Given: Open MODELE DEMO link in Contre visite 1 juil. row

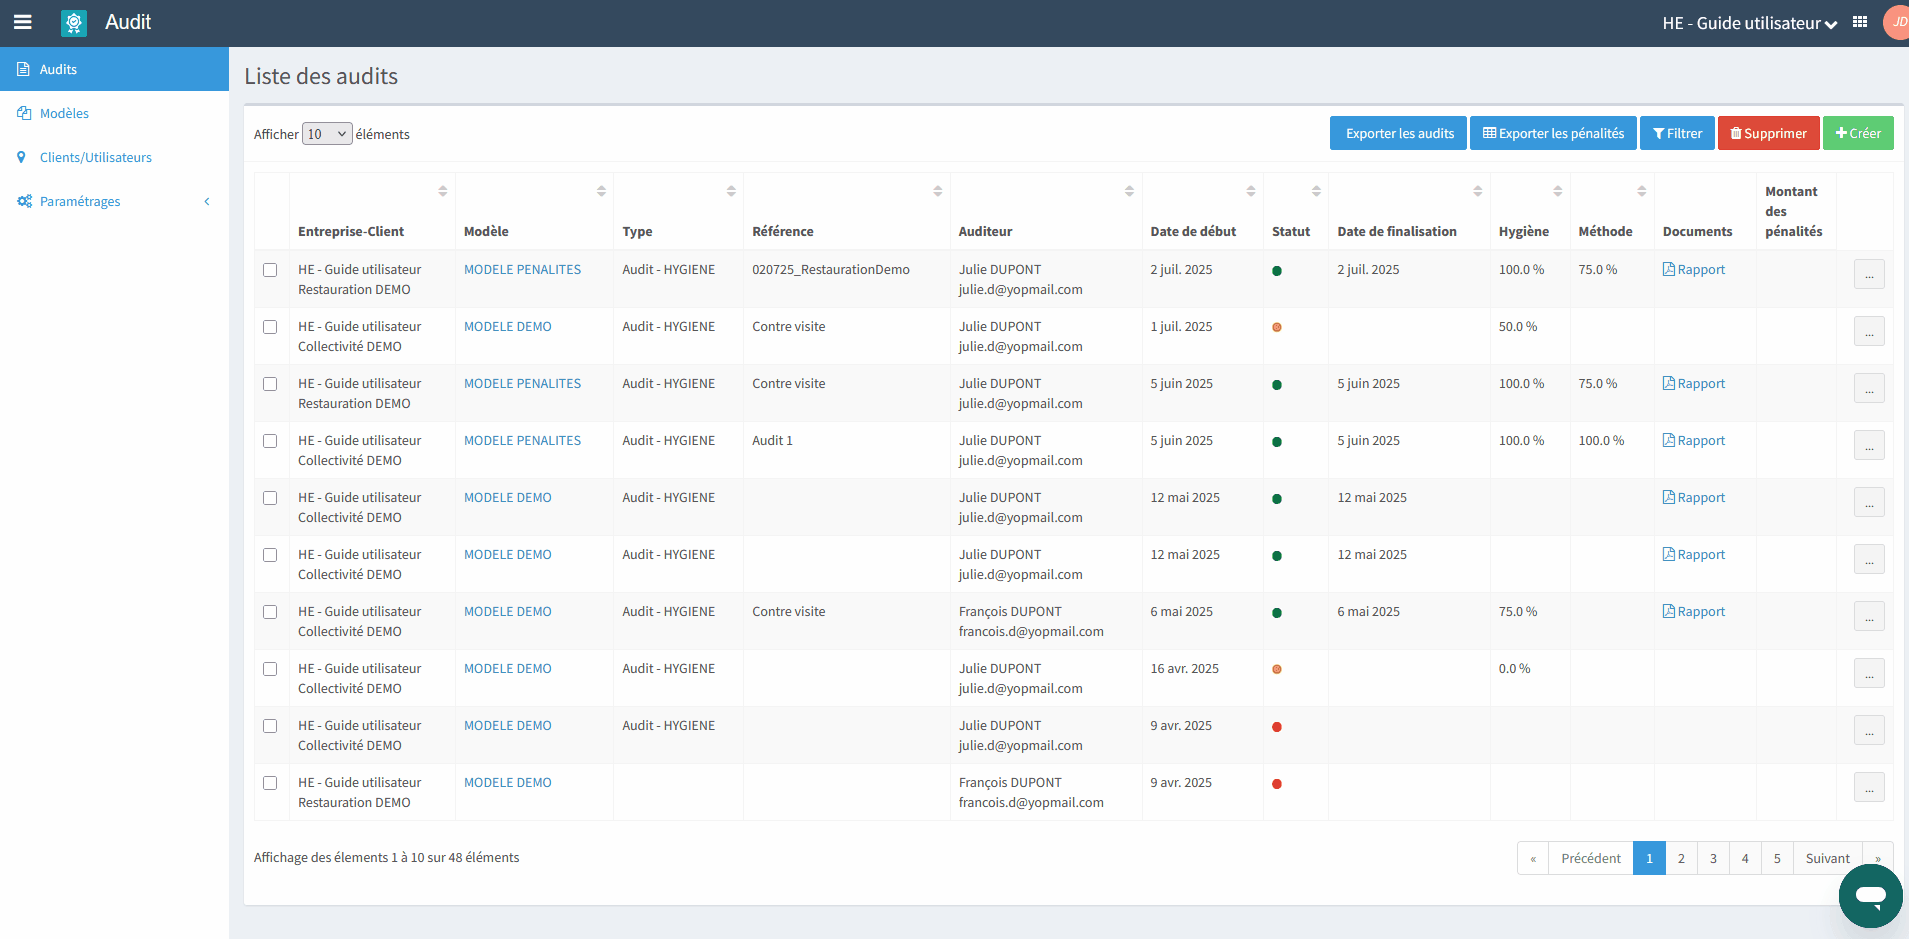Looking at the screenshot, I should [x=507, y=327].
